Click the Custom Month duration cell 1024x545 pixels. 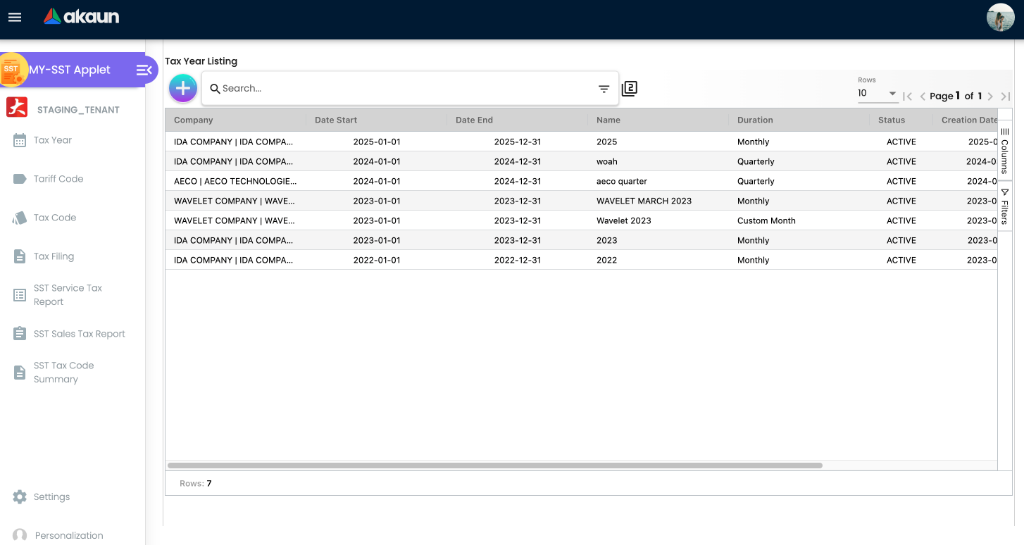pos(766,221)
